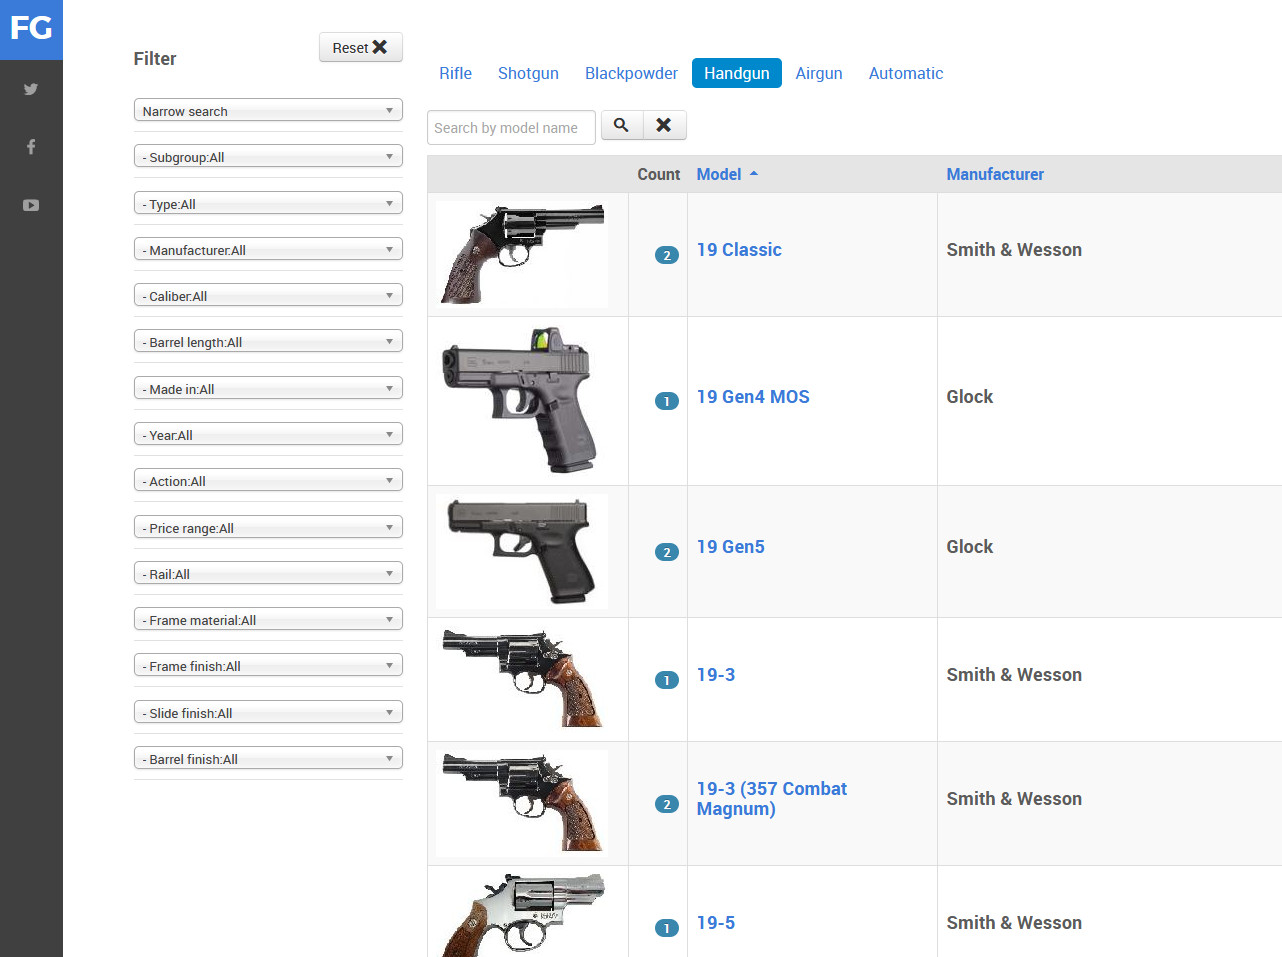Open the 19-3 model link
The height and width of the screenshot is (957, 1282).
tap(716, 675)
